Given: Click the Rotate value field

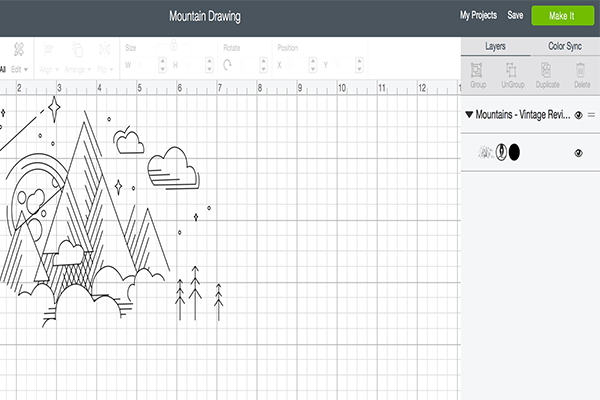Looking at the screenshot, I should click(x=247, y=65).
